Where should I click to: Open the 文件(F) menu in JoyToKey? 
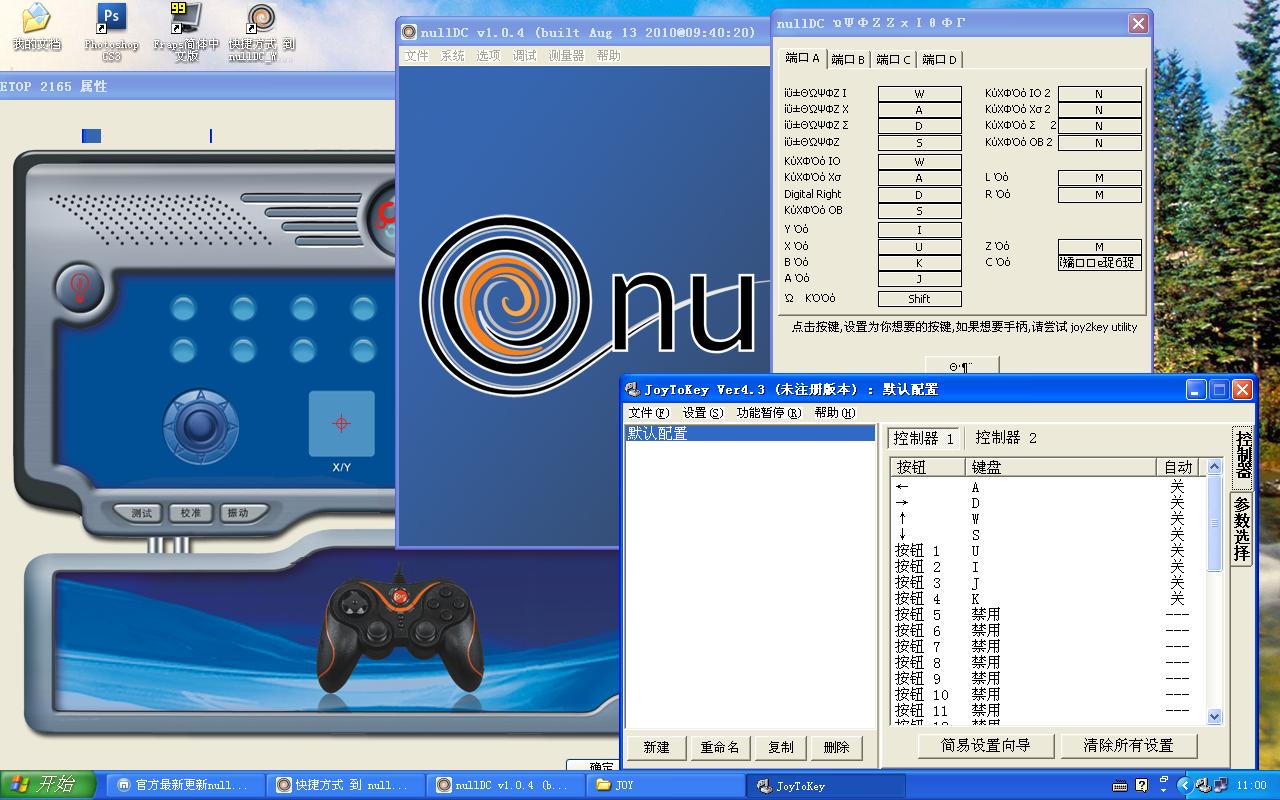coord(649,413)
